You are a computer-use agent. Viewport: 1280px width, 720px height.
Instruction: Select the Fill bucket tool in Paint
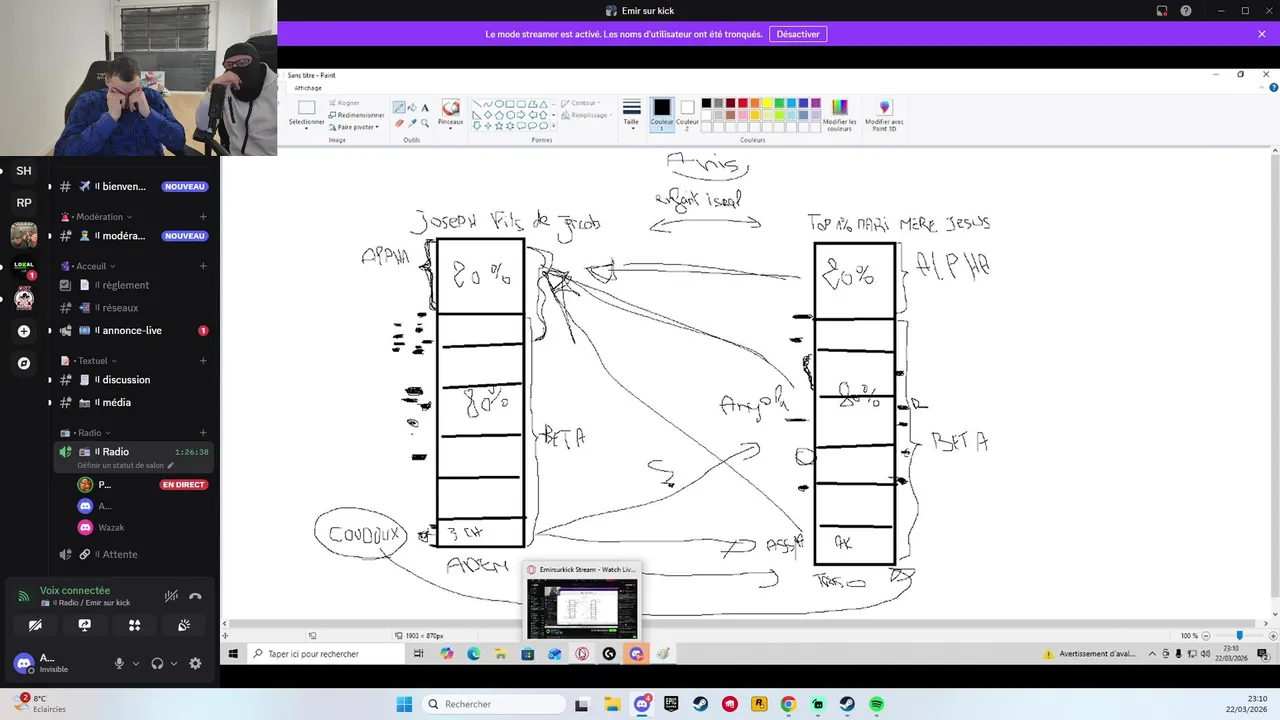coord(412,108)
